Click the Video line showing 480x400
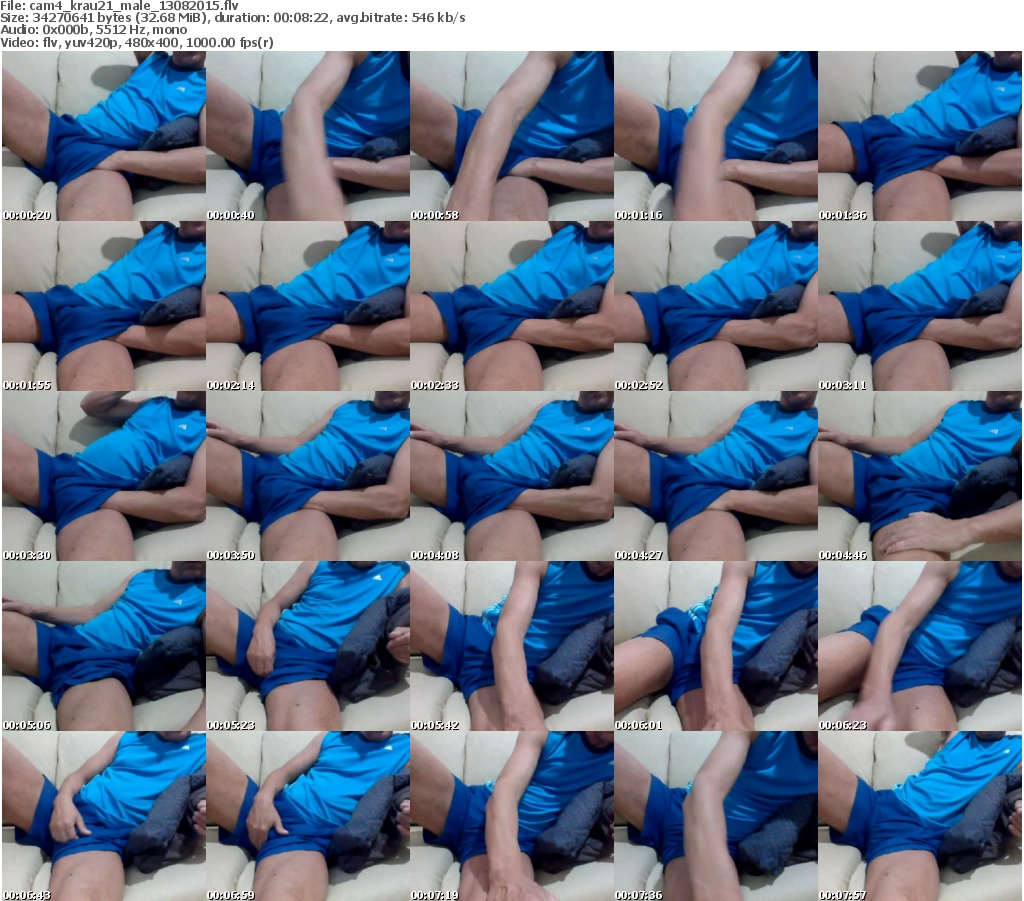1024x901 pixels. coord(136,42)
